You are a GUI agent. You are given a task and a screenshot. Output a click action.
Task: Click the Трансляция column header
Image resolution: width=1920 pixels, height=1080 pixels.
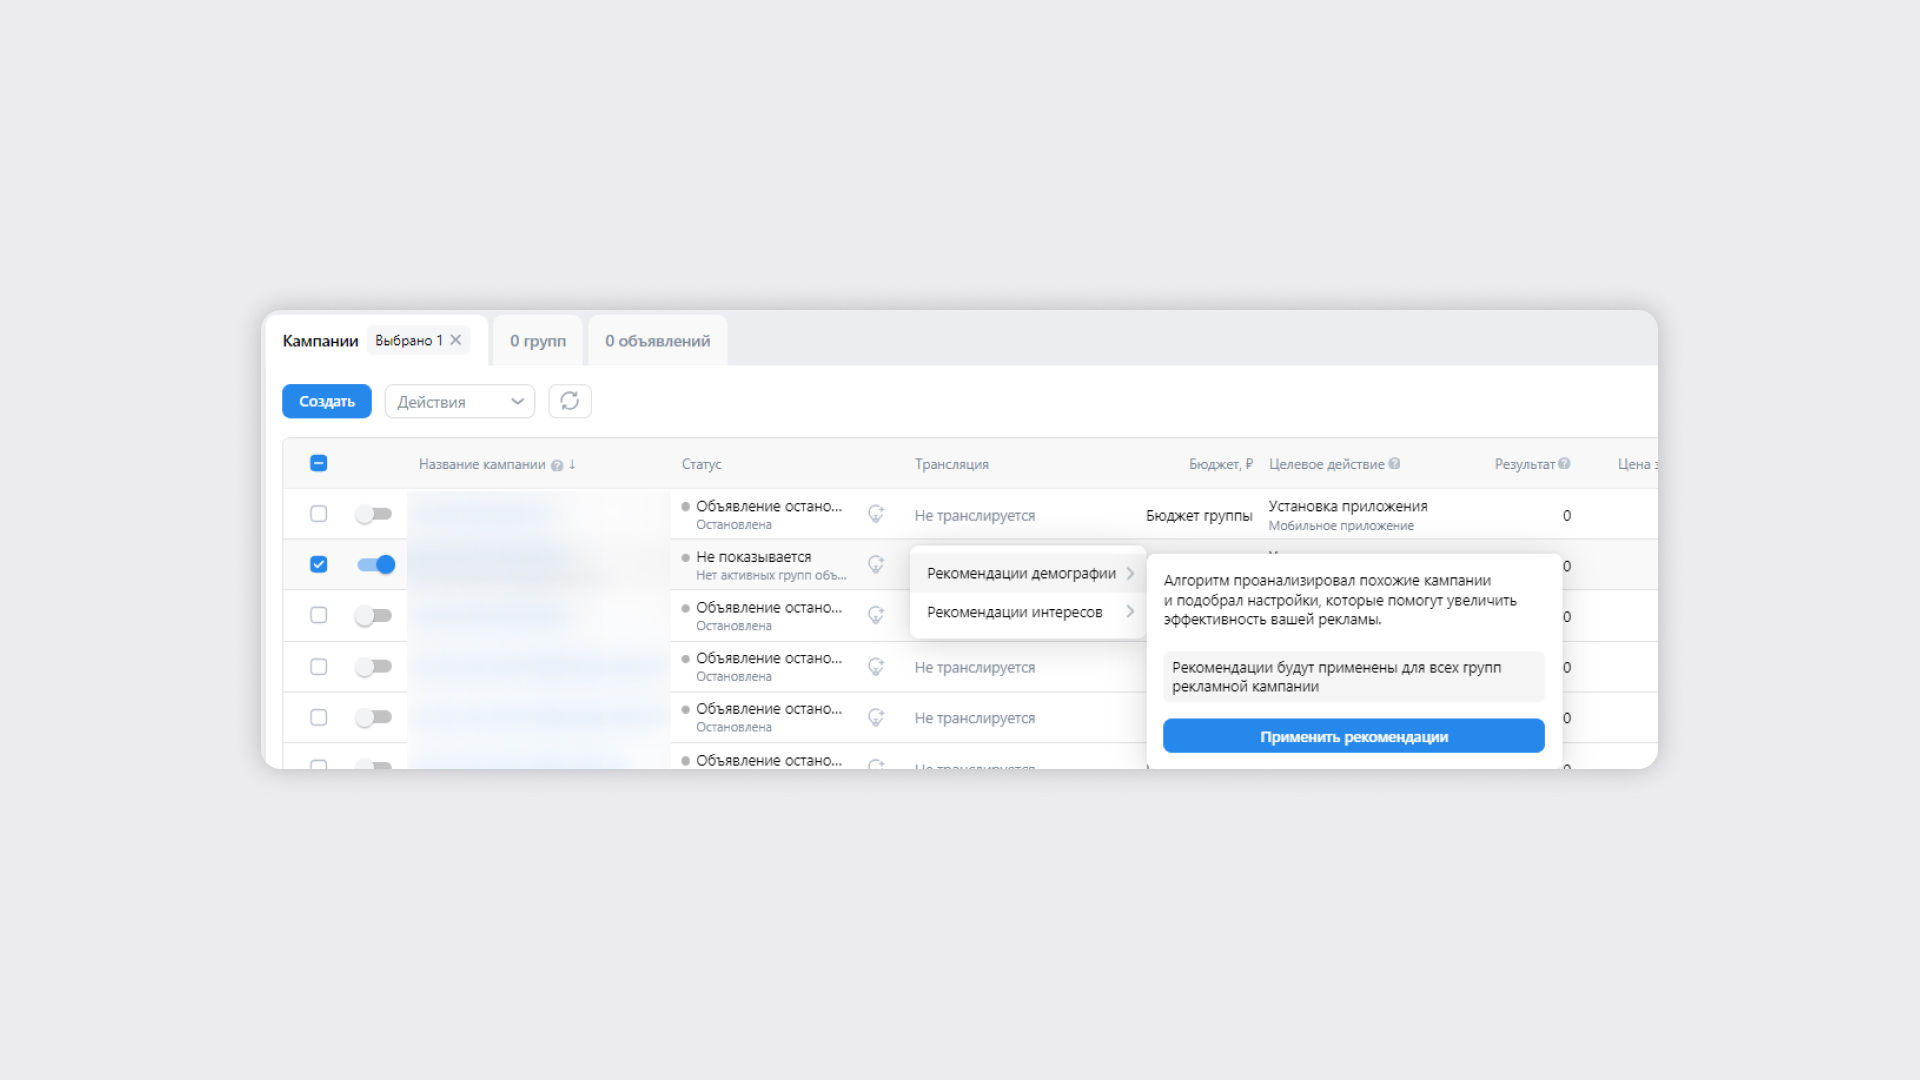tap(952, 464)
